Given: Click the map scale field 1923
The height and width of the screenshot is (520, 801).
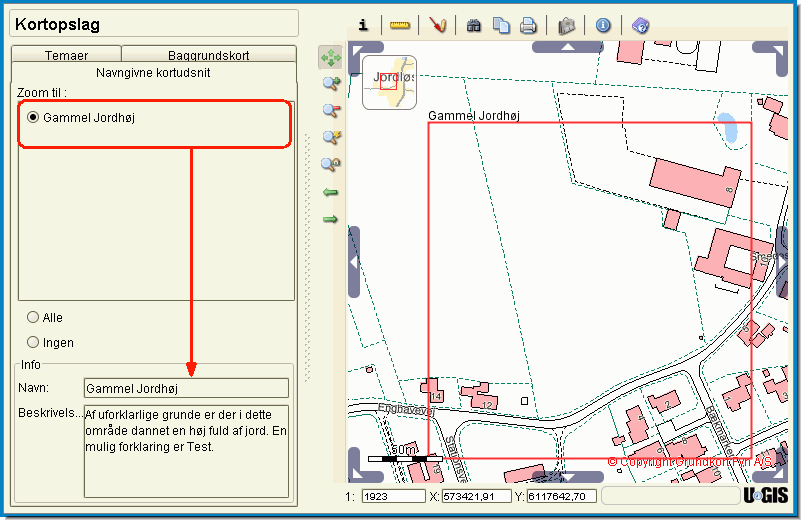Looking at the screenshot, I should (x=393, y=496).
